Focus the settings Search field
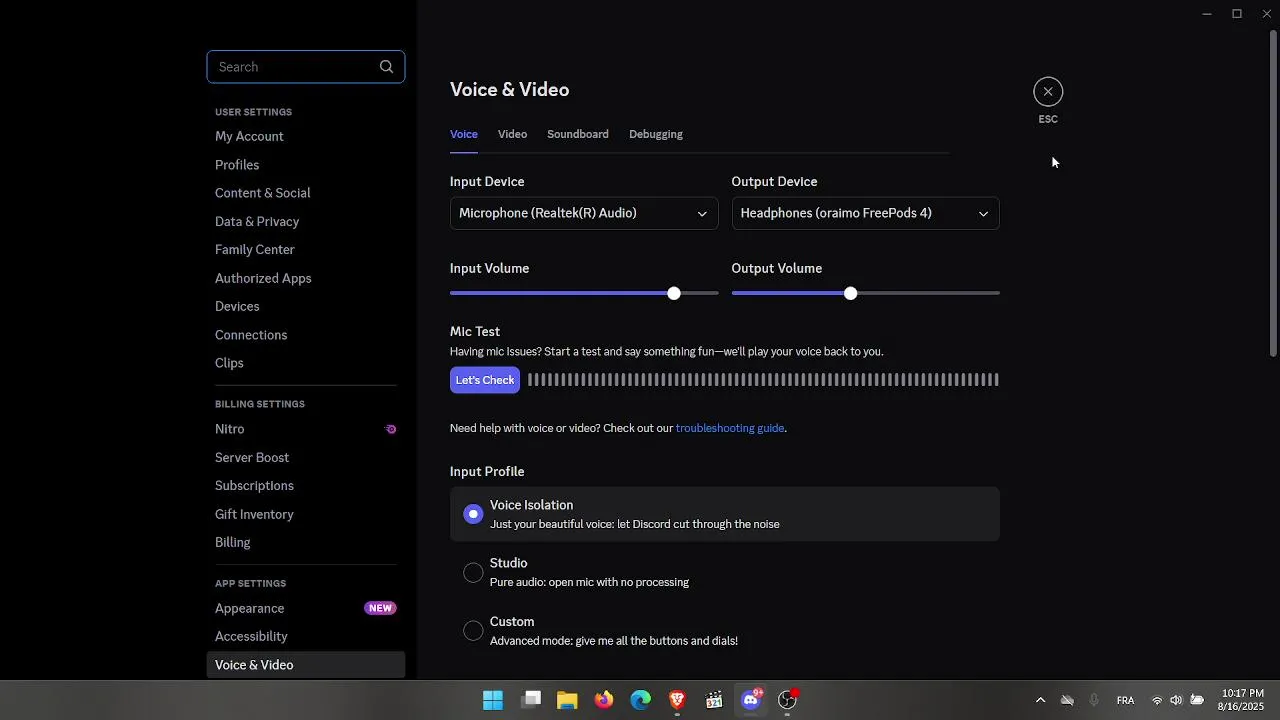This screenshot has height=720, width=1280. [306, 67]
